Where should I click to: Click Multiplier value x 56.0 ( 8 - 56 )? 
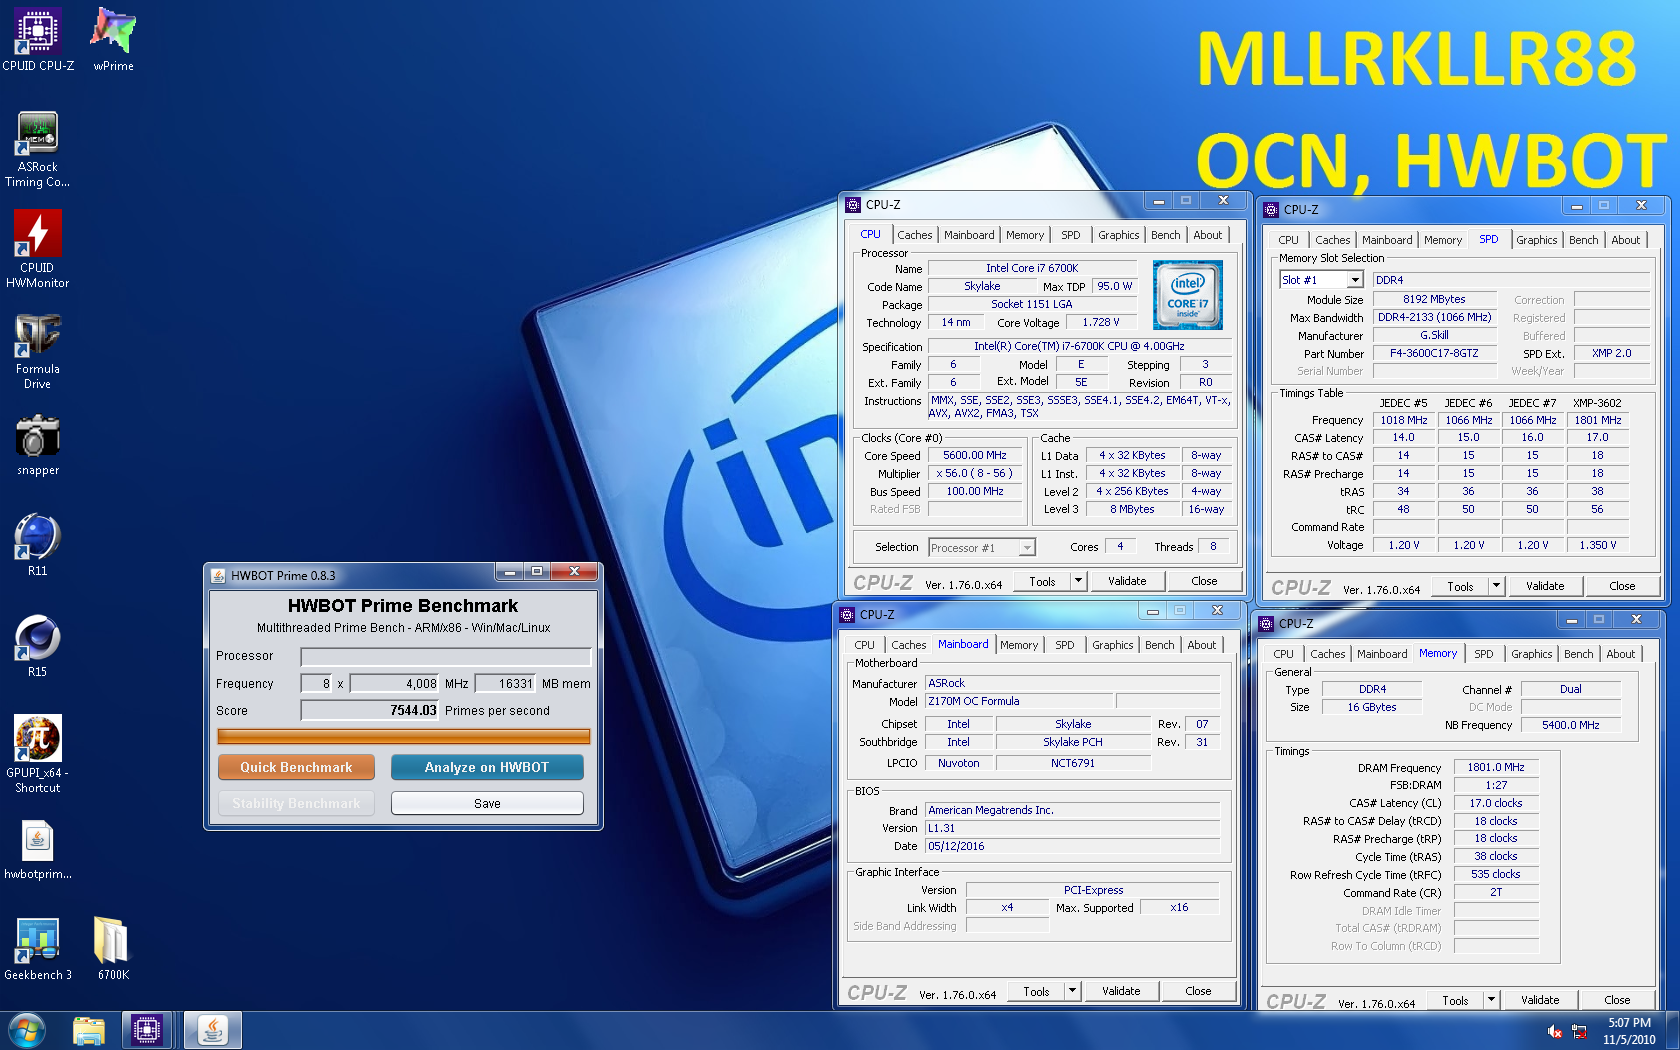pos(975,473)
